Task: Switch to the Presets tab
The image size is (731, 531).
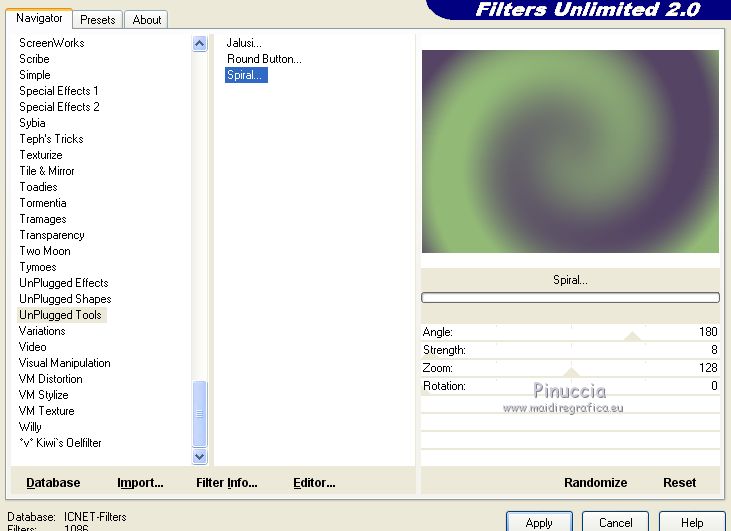Action: pos(97,20)
